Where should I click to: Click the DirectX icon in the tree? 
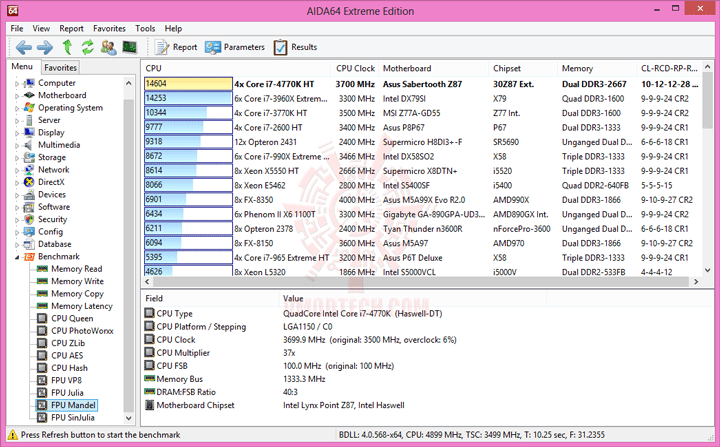coord(29,182)
